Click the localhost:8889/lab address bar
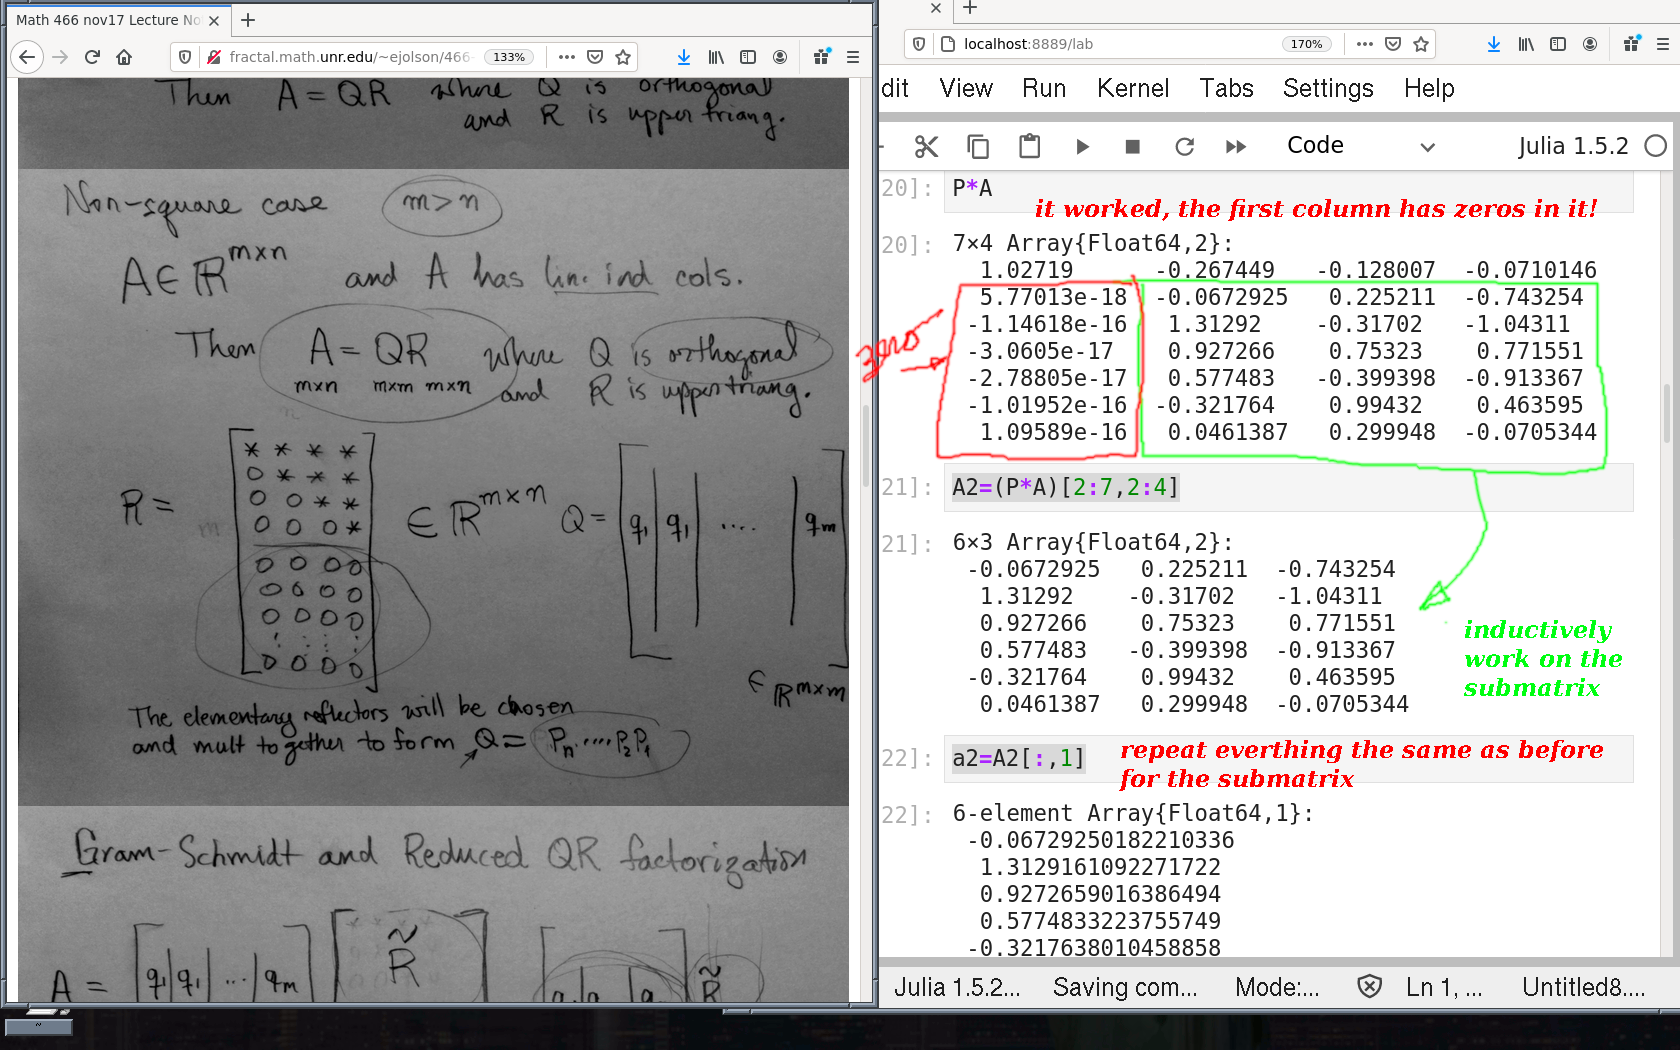The height and width of the screenshot is (1050, 1680). coord(1100,44)
